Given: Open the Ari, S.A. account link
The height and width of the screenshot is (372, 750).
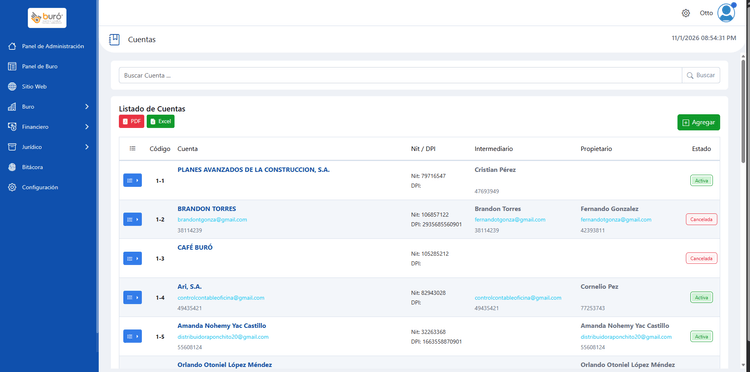Looking at the screenshot, I should [x=189, y=286].
